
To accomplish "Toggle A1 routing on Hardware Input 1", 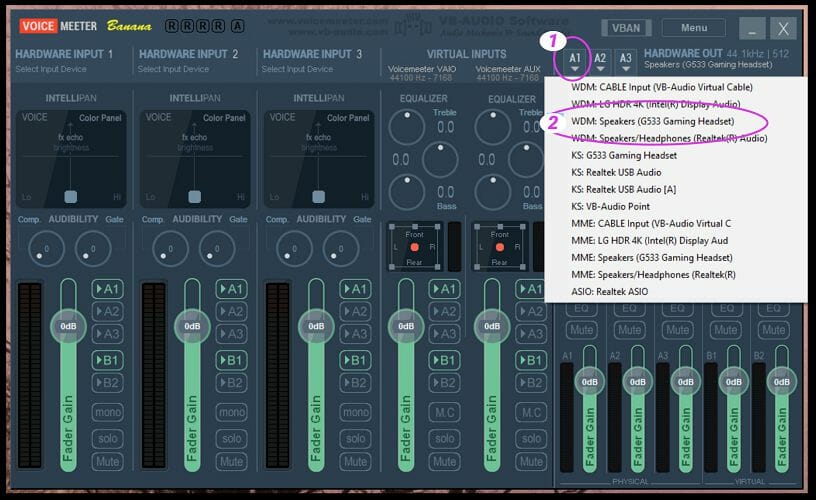I will pyautogui.click(x=108, y=289).
